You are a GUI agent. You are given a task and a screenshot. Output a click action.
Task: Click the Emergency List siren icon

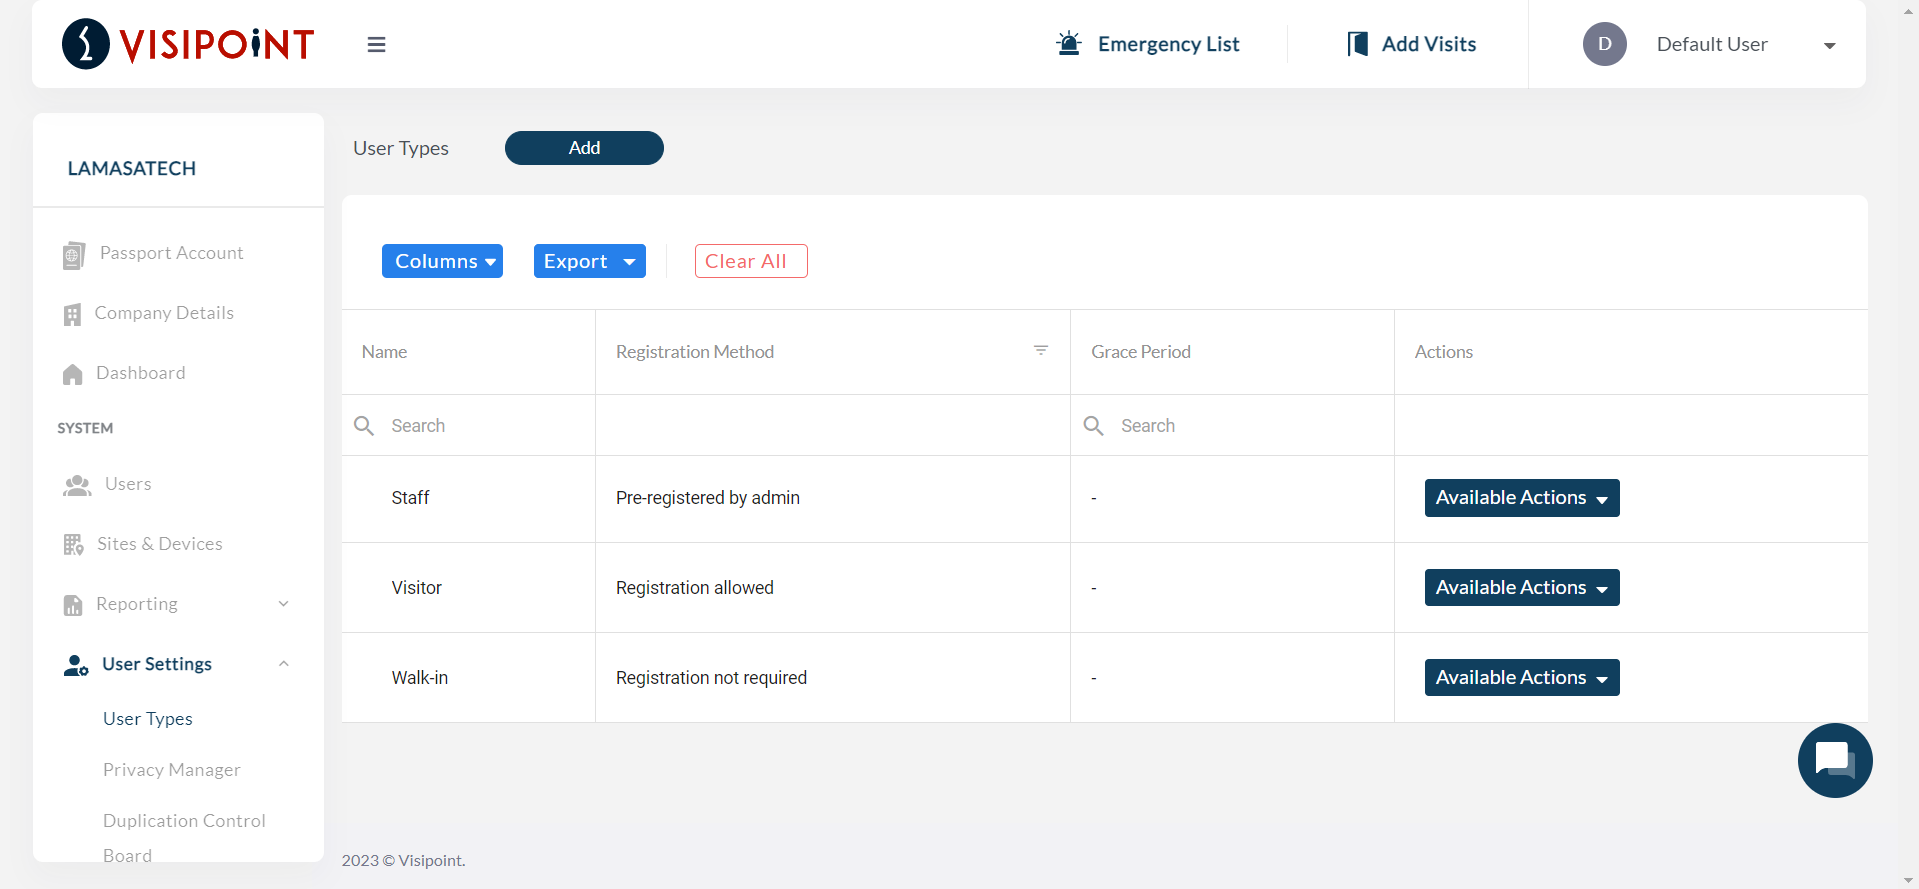coord(1069,44)
